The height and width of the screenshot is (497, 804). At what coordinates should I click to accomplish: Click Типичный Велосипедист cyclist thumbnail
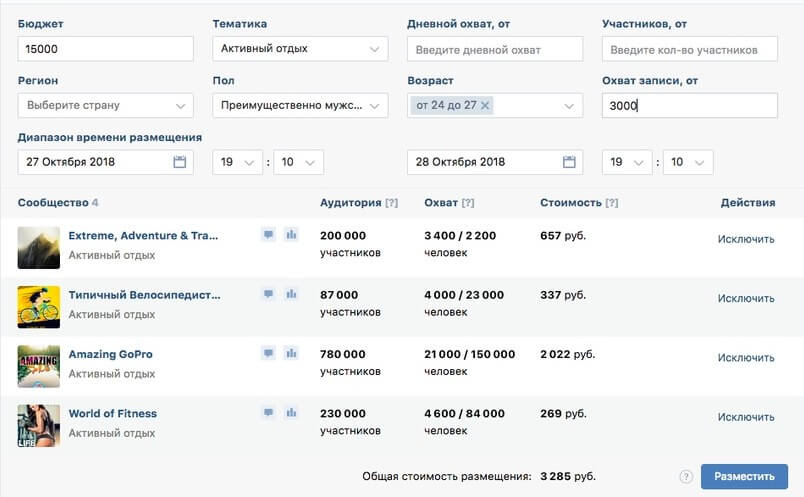click(38, 307)
